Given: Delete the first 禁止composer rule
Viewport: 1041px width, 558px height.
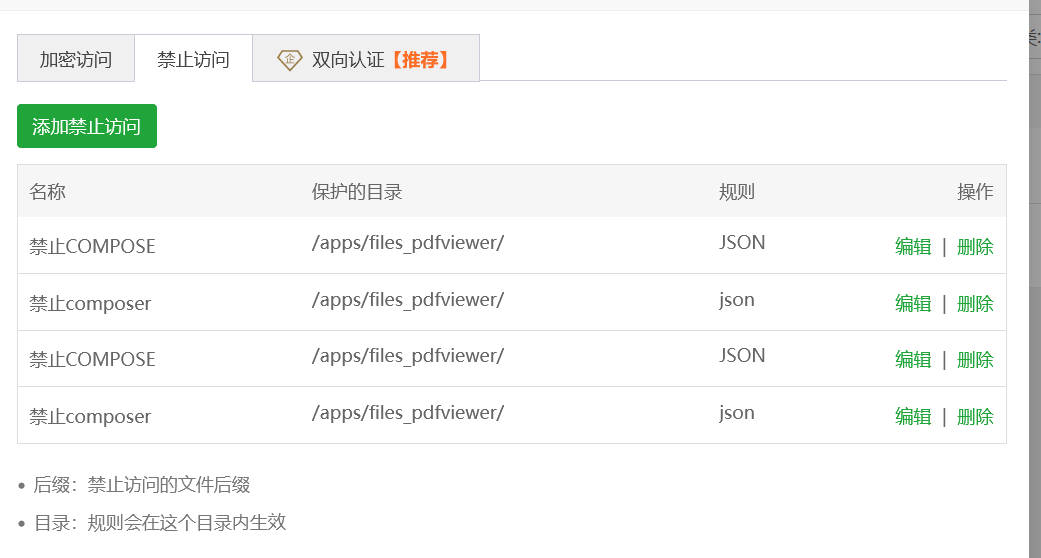Looking at the screenshot, I should (975, 304).
